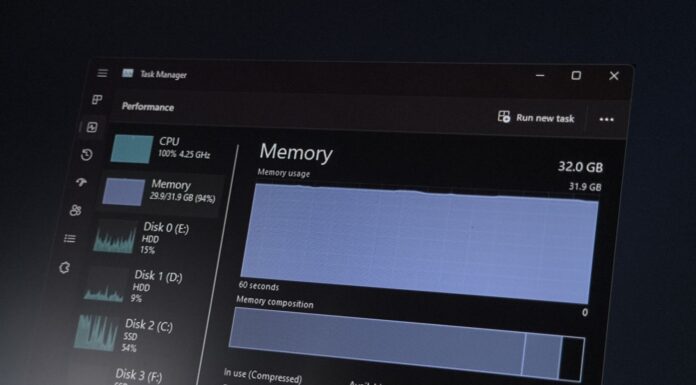Screen dimensions: 696x385
Task: Select Disk 3 (F:) in the list
Action: click(x=138, y=376)
